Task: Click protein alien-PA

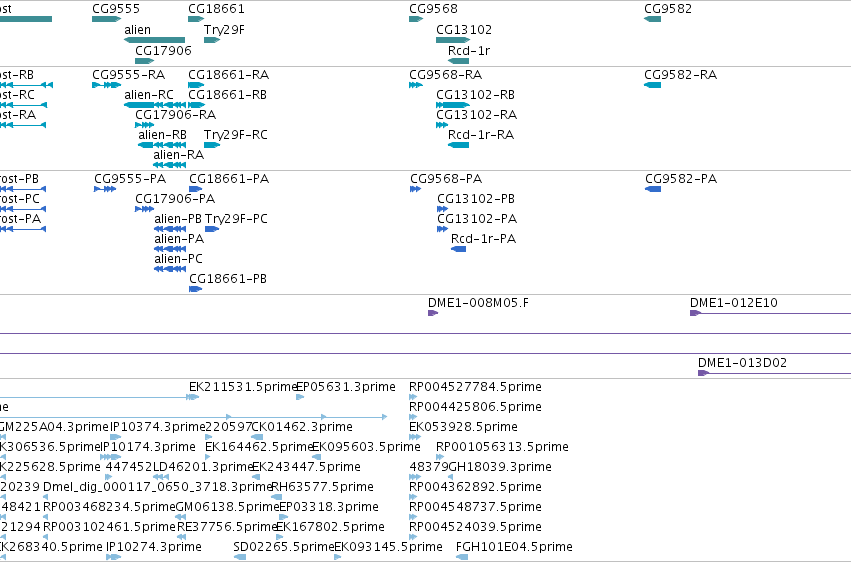Action: click(179, 239)
